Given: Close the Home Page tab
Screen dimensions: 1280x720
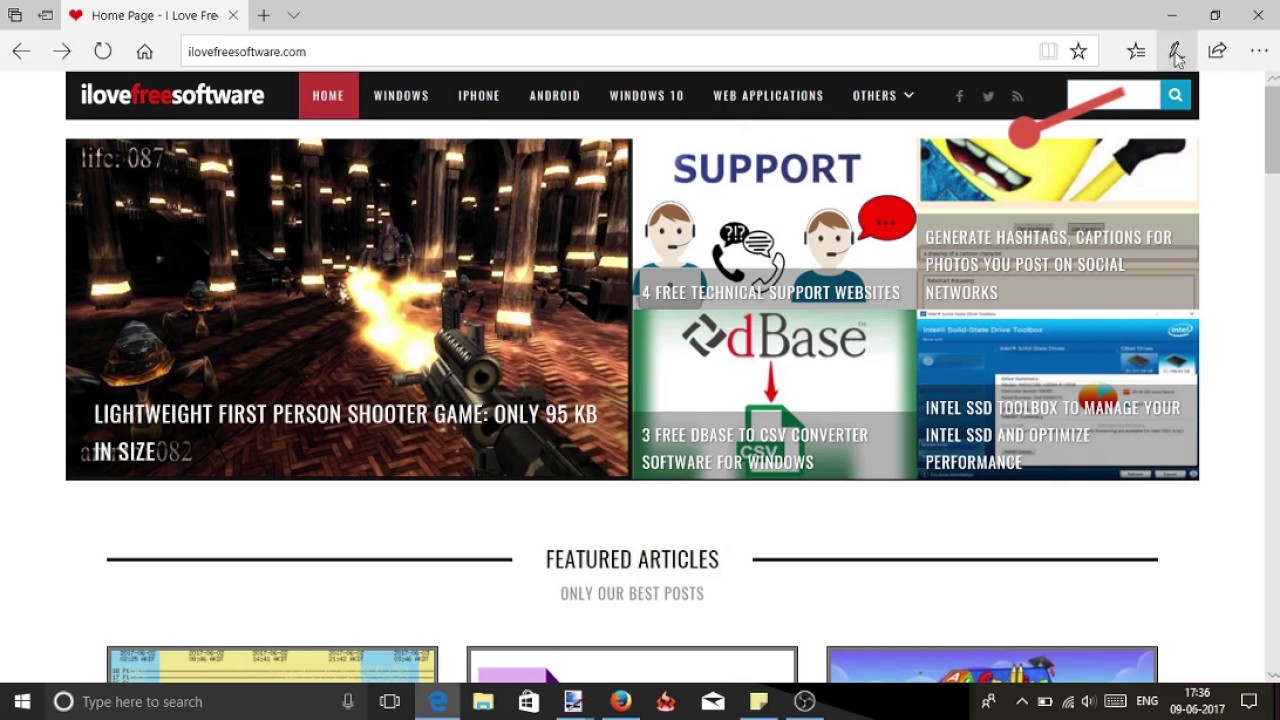Looking at the screenshot, I should (x=233, y=15).
